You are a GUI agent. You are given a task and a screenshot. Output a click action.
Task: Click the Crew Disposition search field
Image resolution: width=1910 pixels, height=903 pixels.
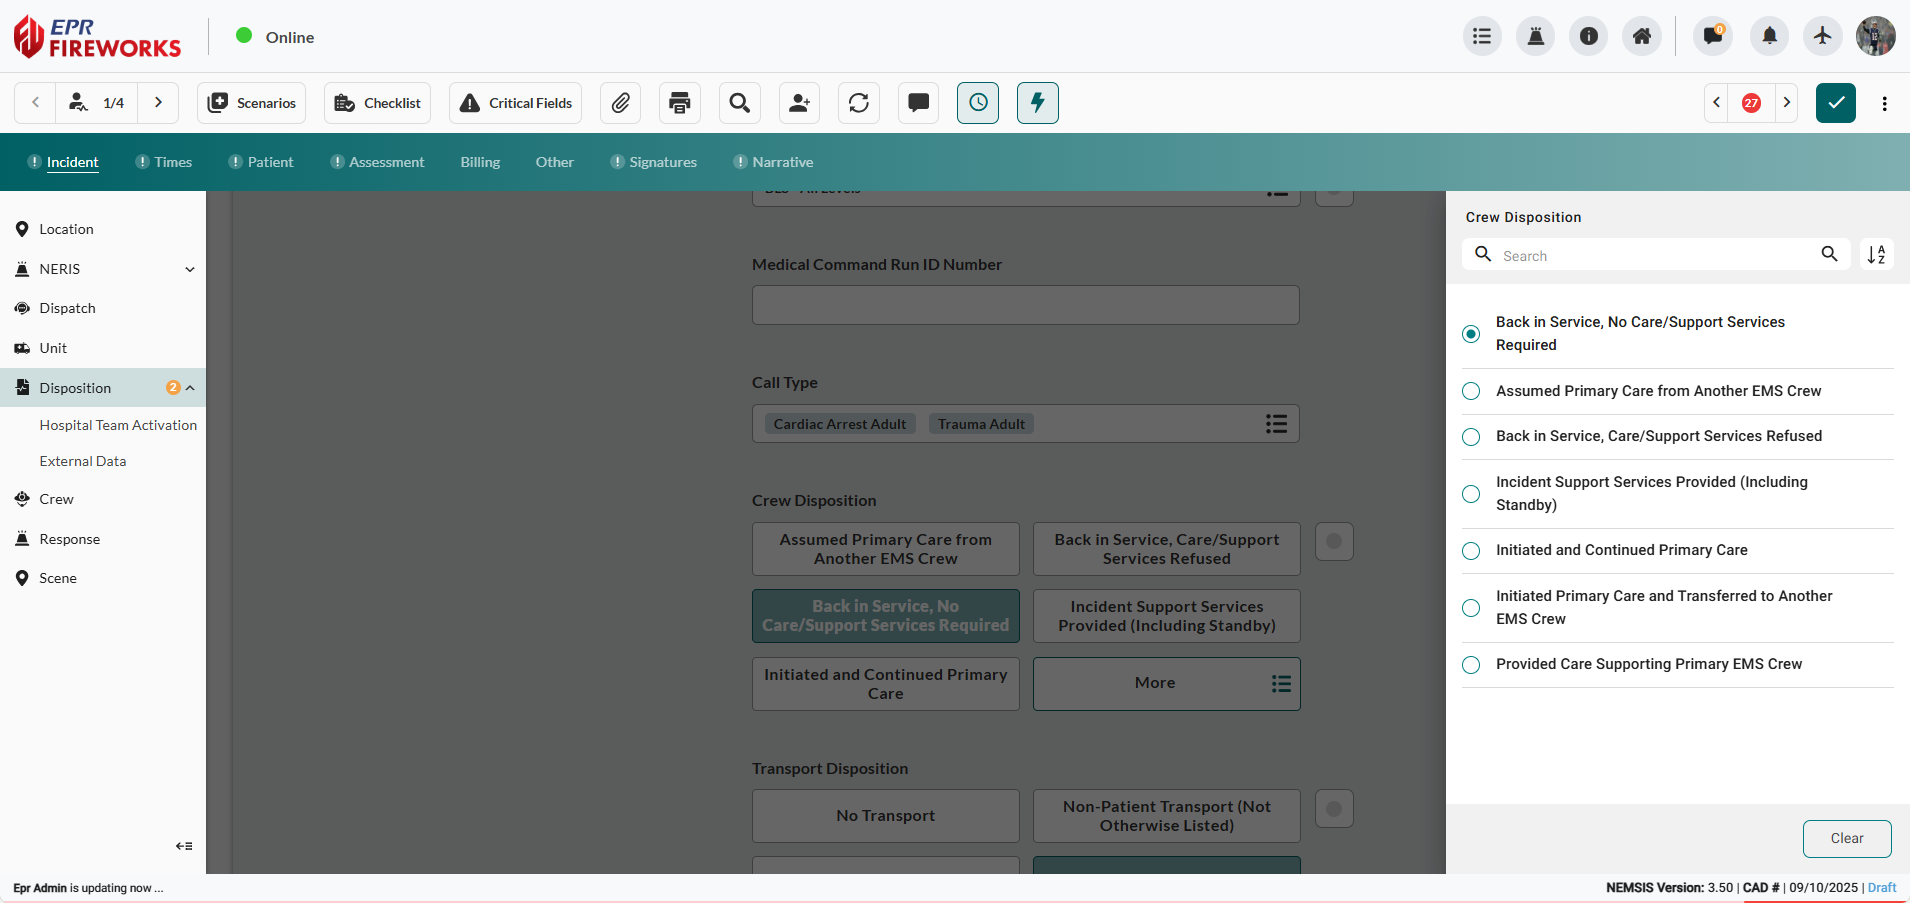(1650, 255)
